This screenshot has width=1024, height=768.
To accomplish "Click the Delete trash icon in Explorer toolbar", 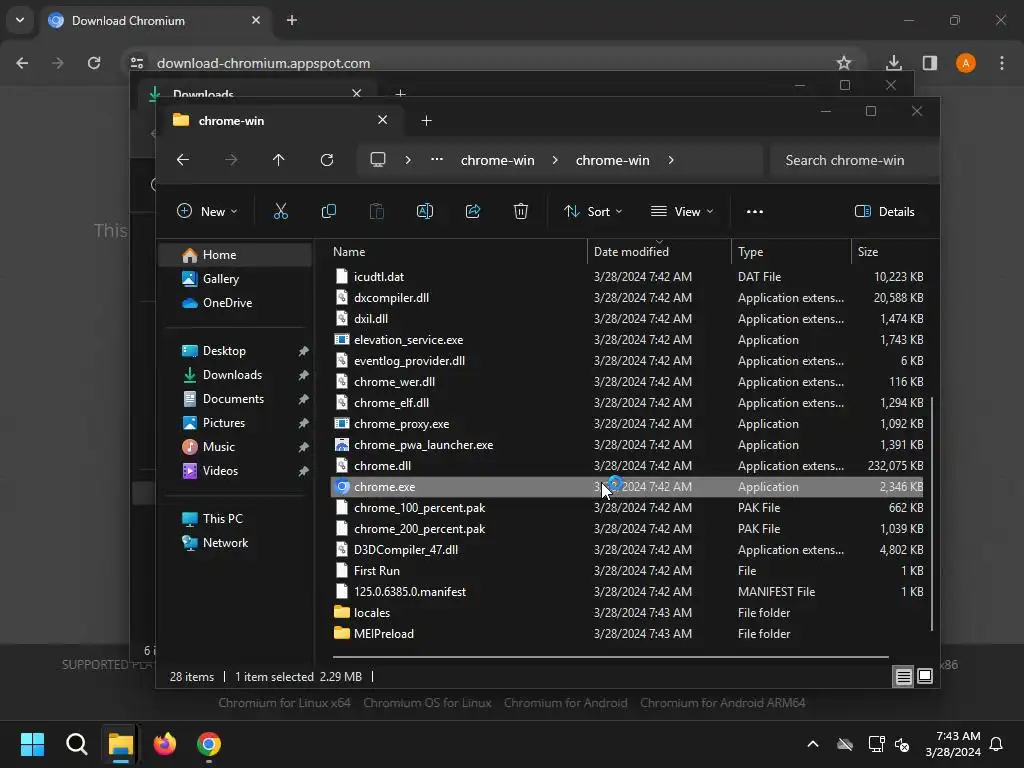I will 520,212.
